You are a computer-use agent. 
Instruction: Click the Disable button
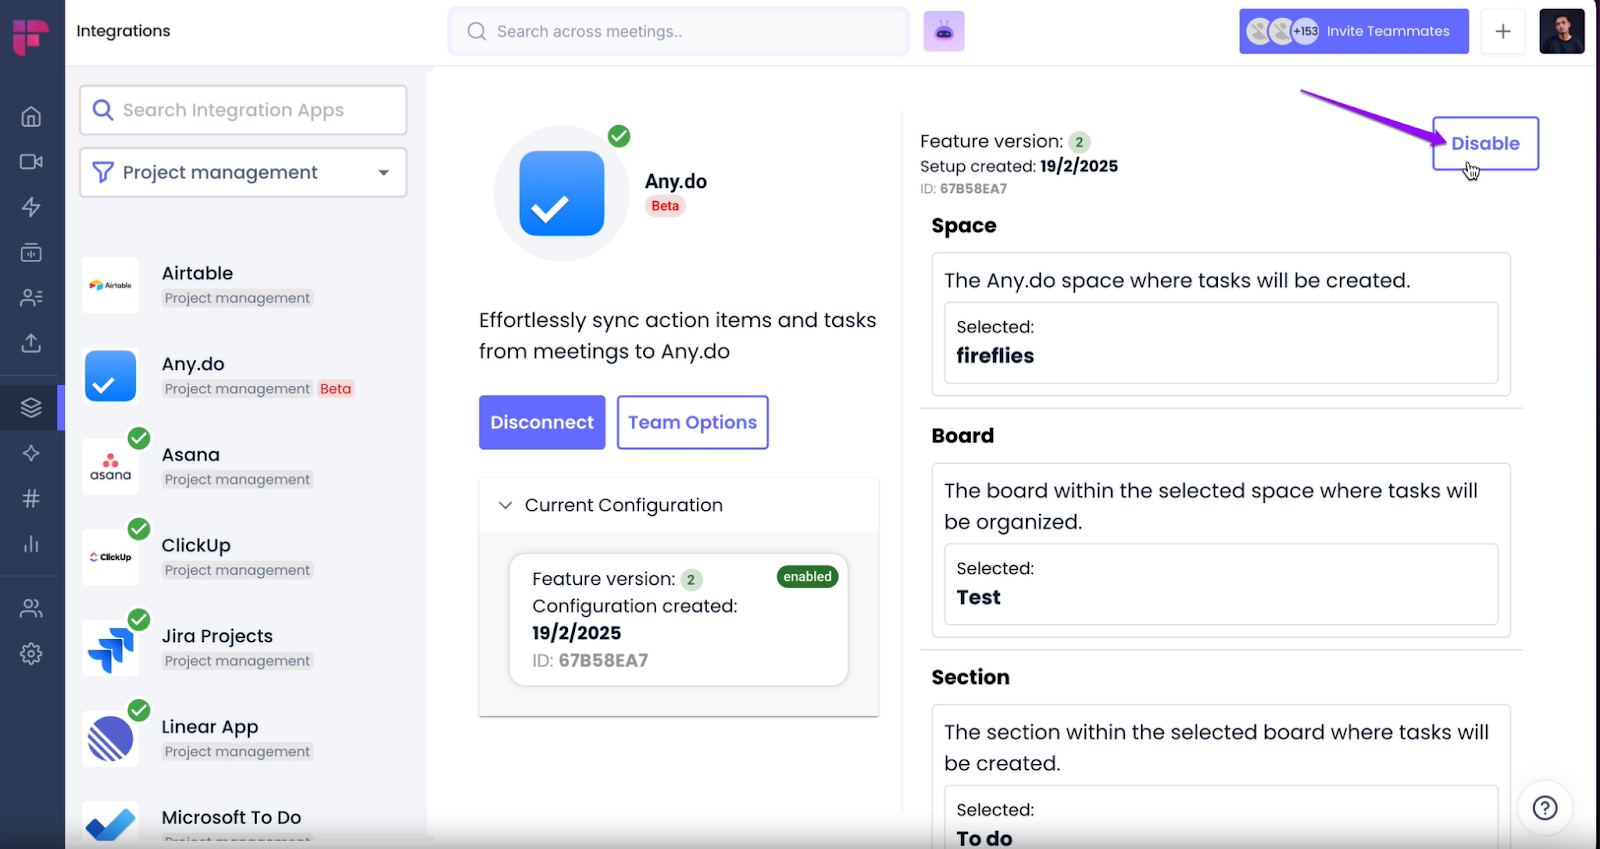click(x=1485, y=143)
